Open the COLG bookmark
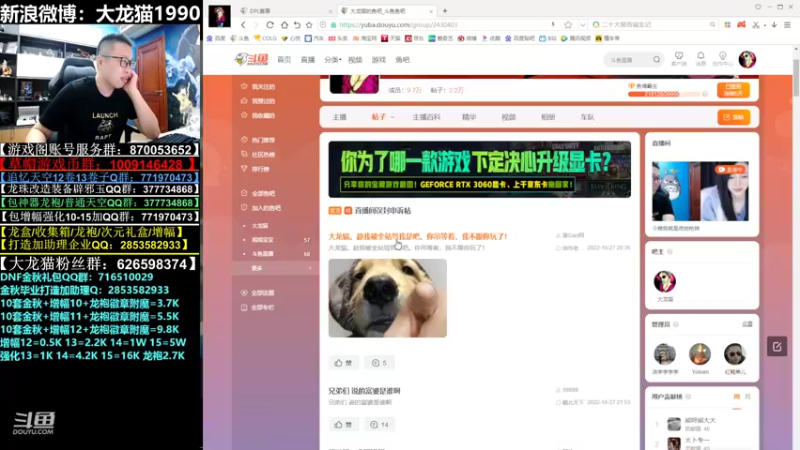 click(265, 38)
